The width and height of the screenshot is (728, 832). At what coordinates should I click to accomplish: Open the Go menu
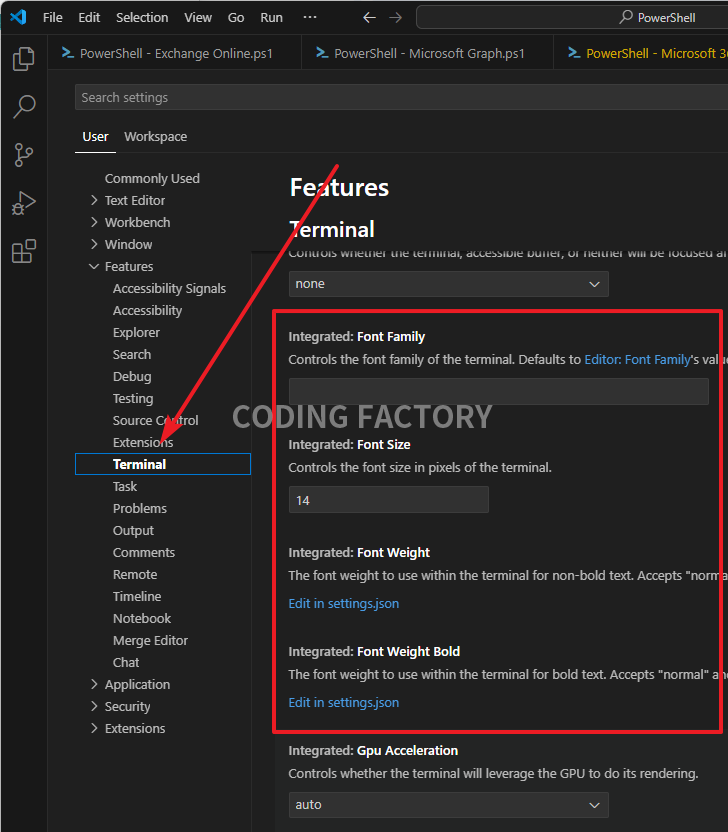point(236,18)
